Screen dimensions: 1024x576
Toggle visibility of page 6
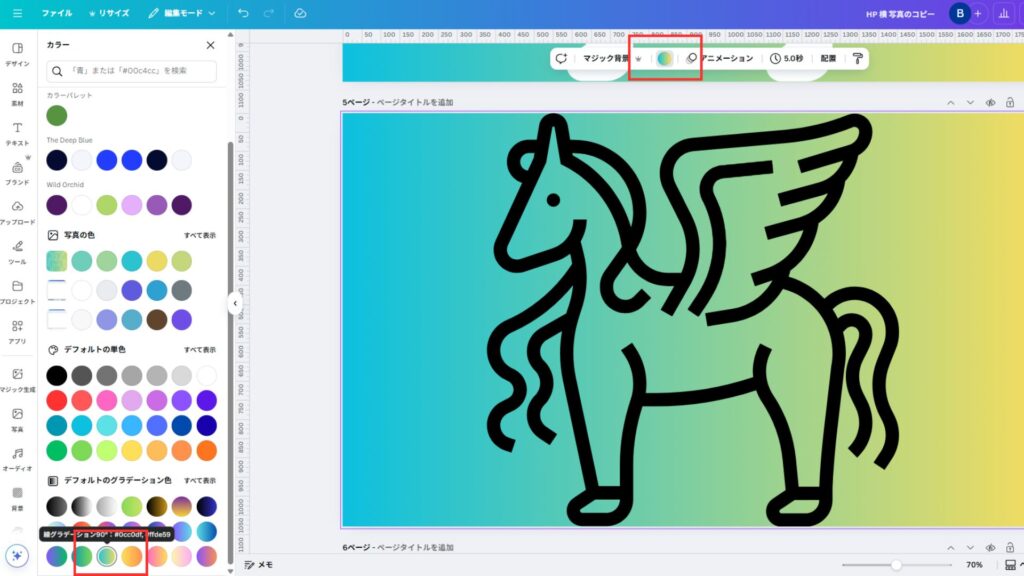point(990,547)
